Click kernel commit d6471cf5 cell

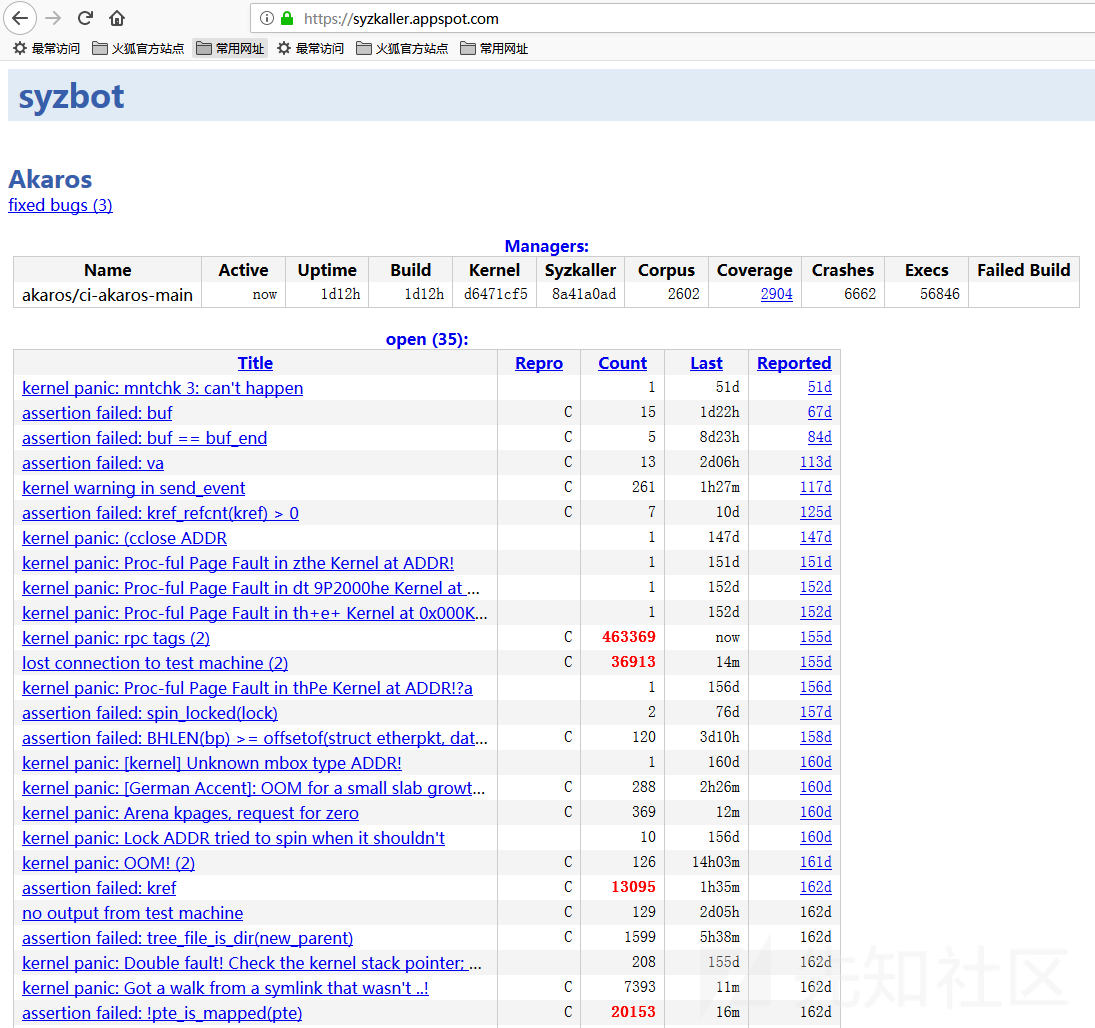pos(495,294)
